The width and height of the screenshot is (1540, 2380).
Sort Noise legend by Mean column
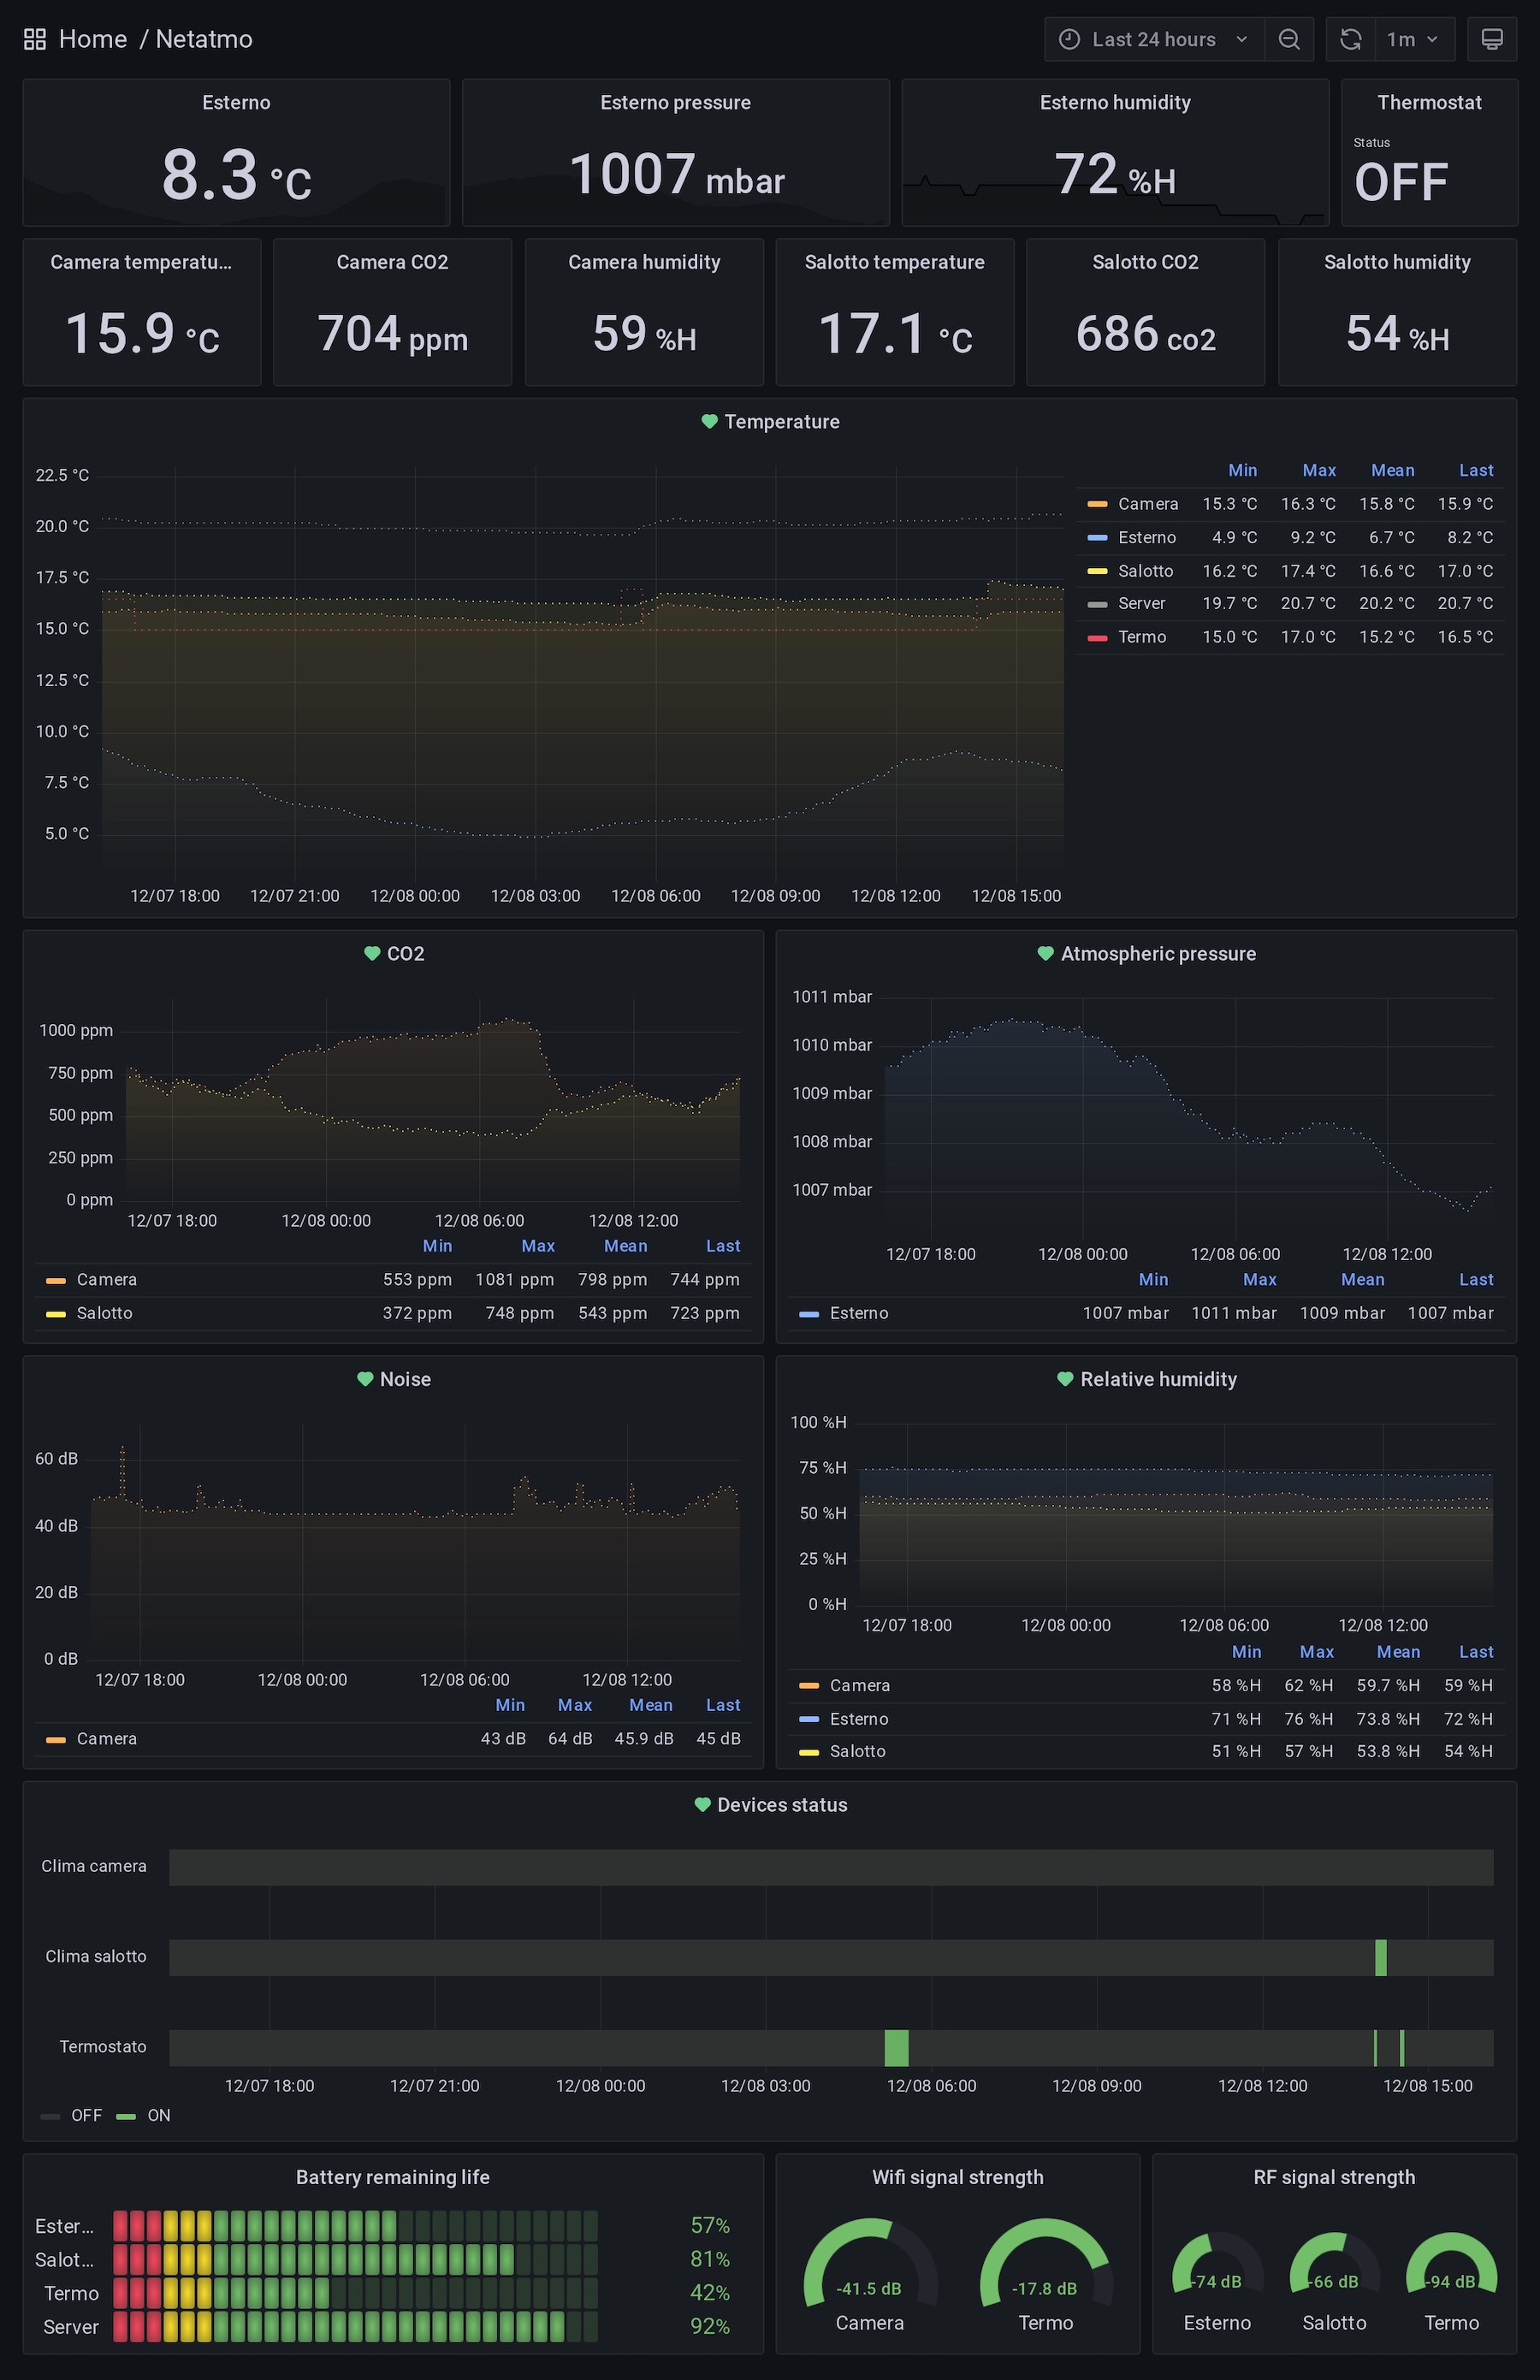[651, 1705]
